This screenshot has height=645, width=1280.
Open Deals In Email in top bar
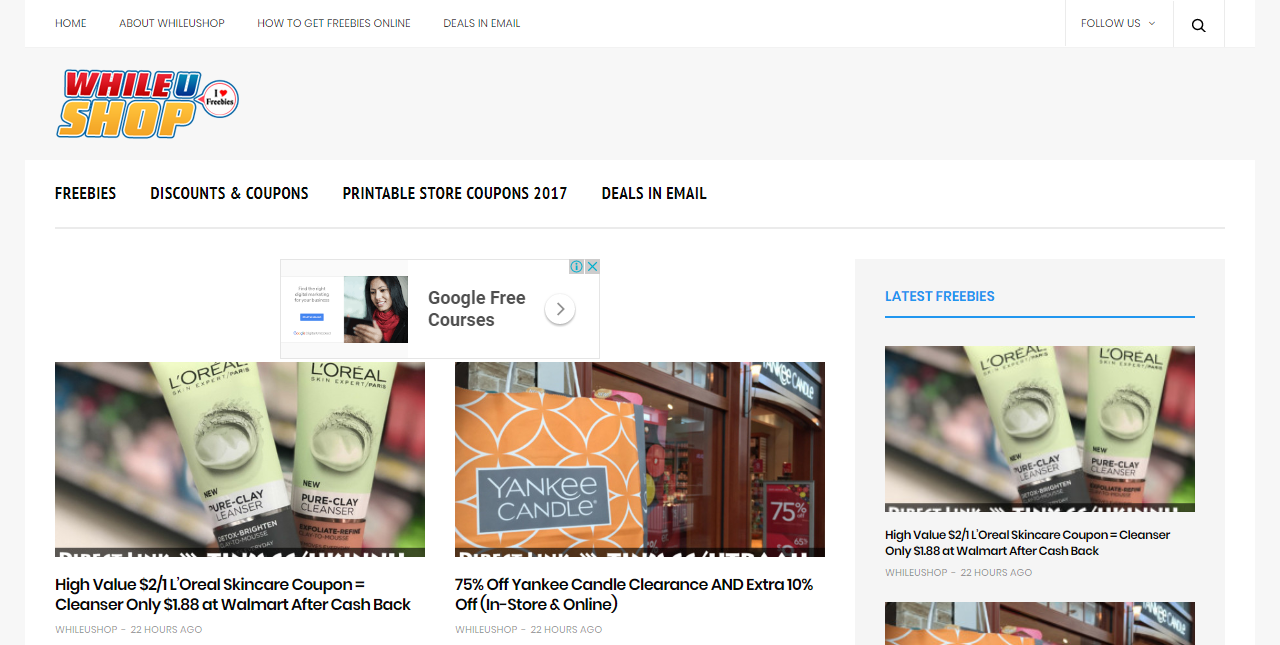481,23
